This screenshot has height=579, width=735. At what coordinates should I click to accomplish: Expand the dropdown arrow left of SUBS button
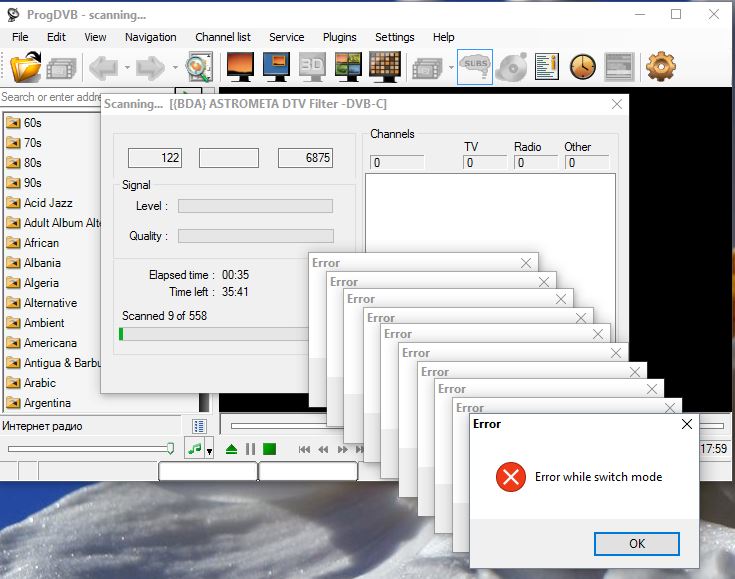pyautogui.click(x=450, y=68)
